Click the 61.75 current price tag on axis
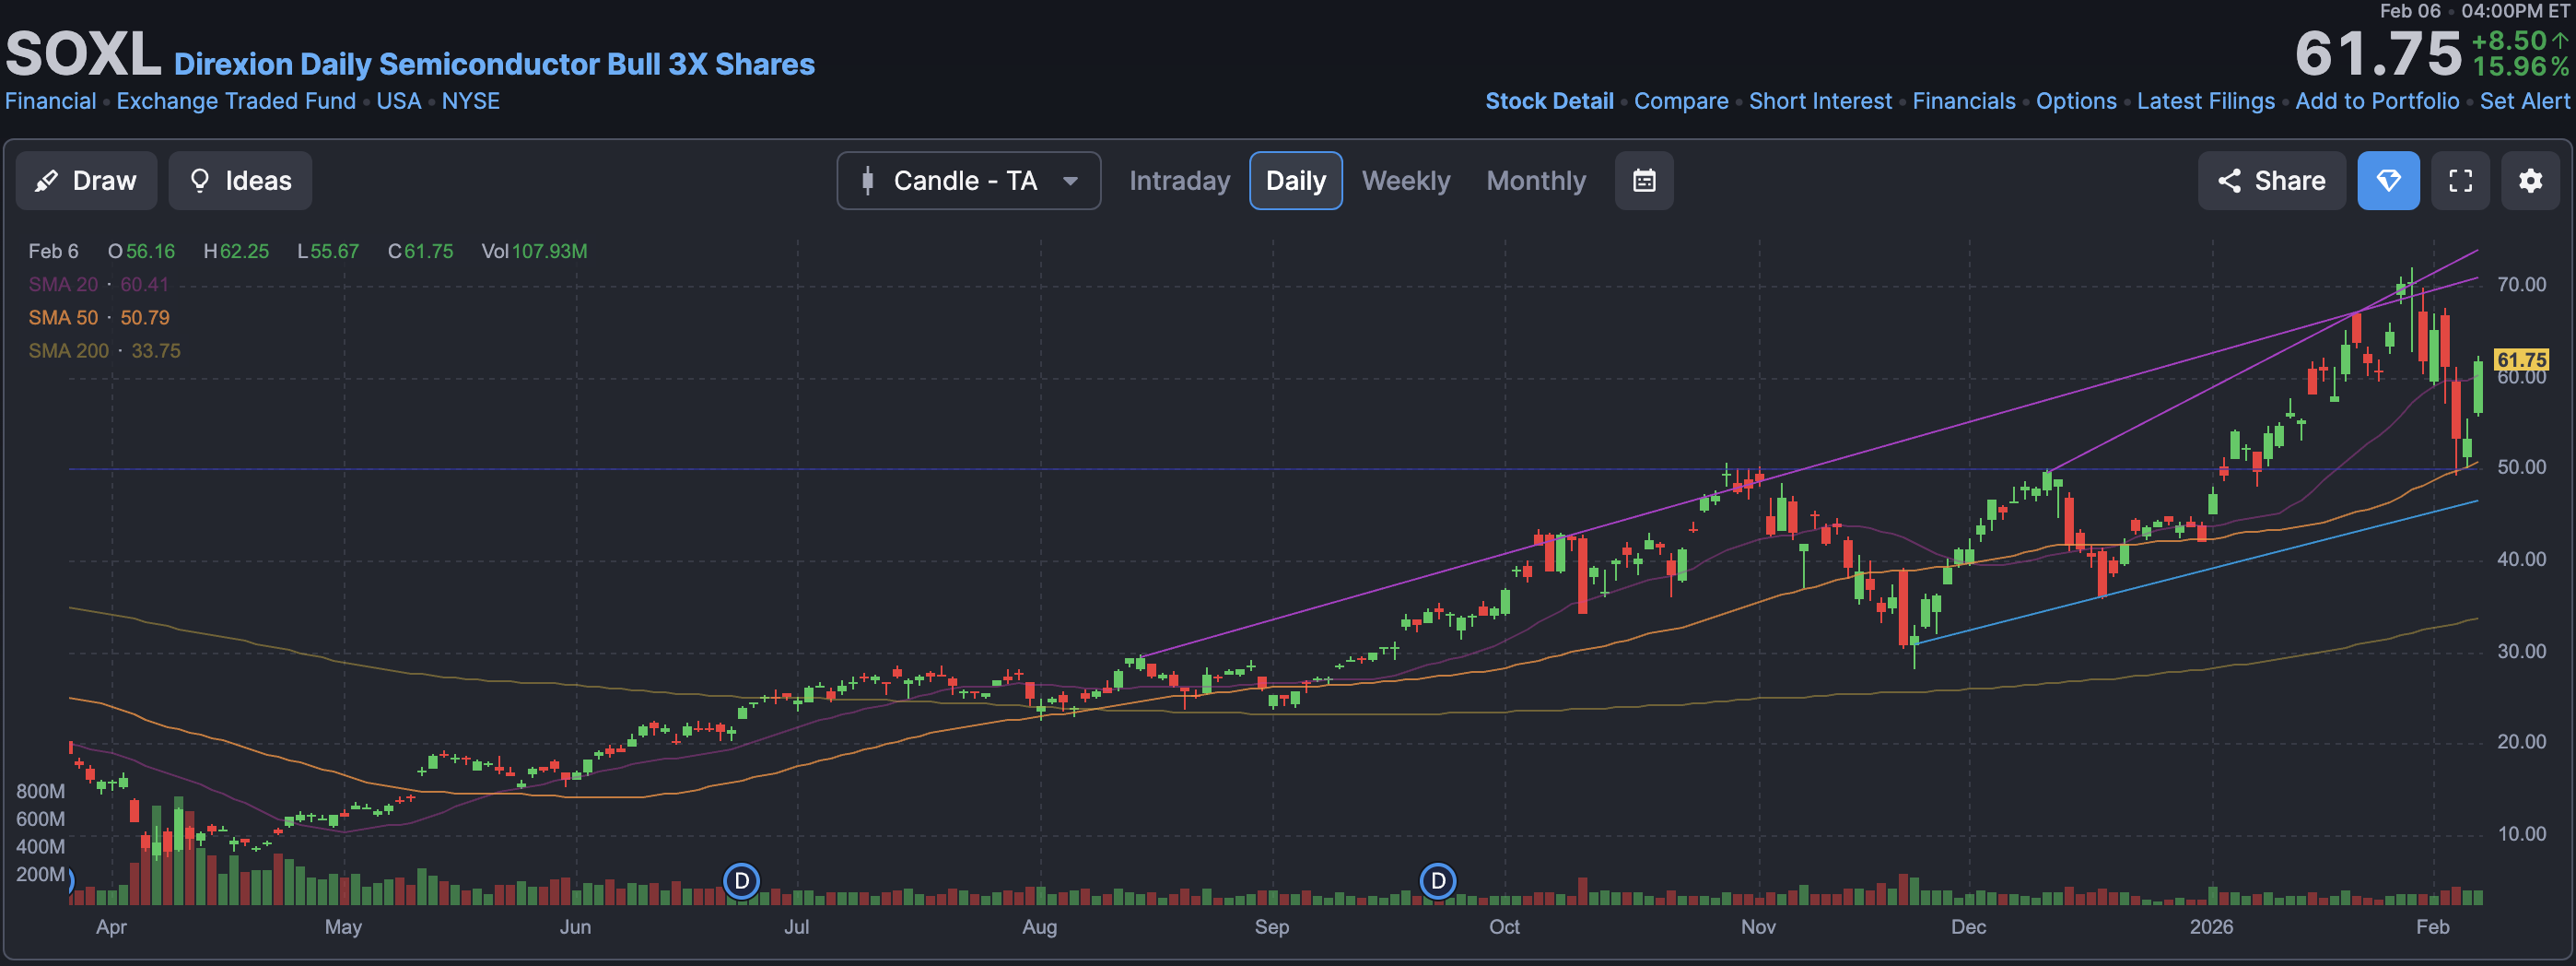Screen dimensions: 2576x966 click(x=2520, y=359)
